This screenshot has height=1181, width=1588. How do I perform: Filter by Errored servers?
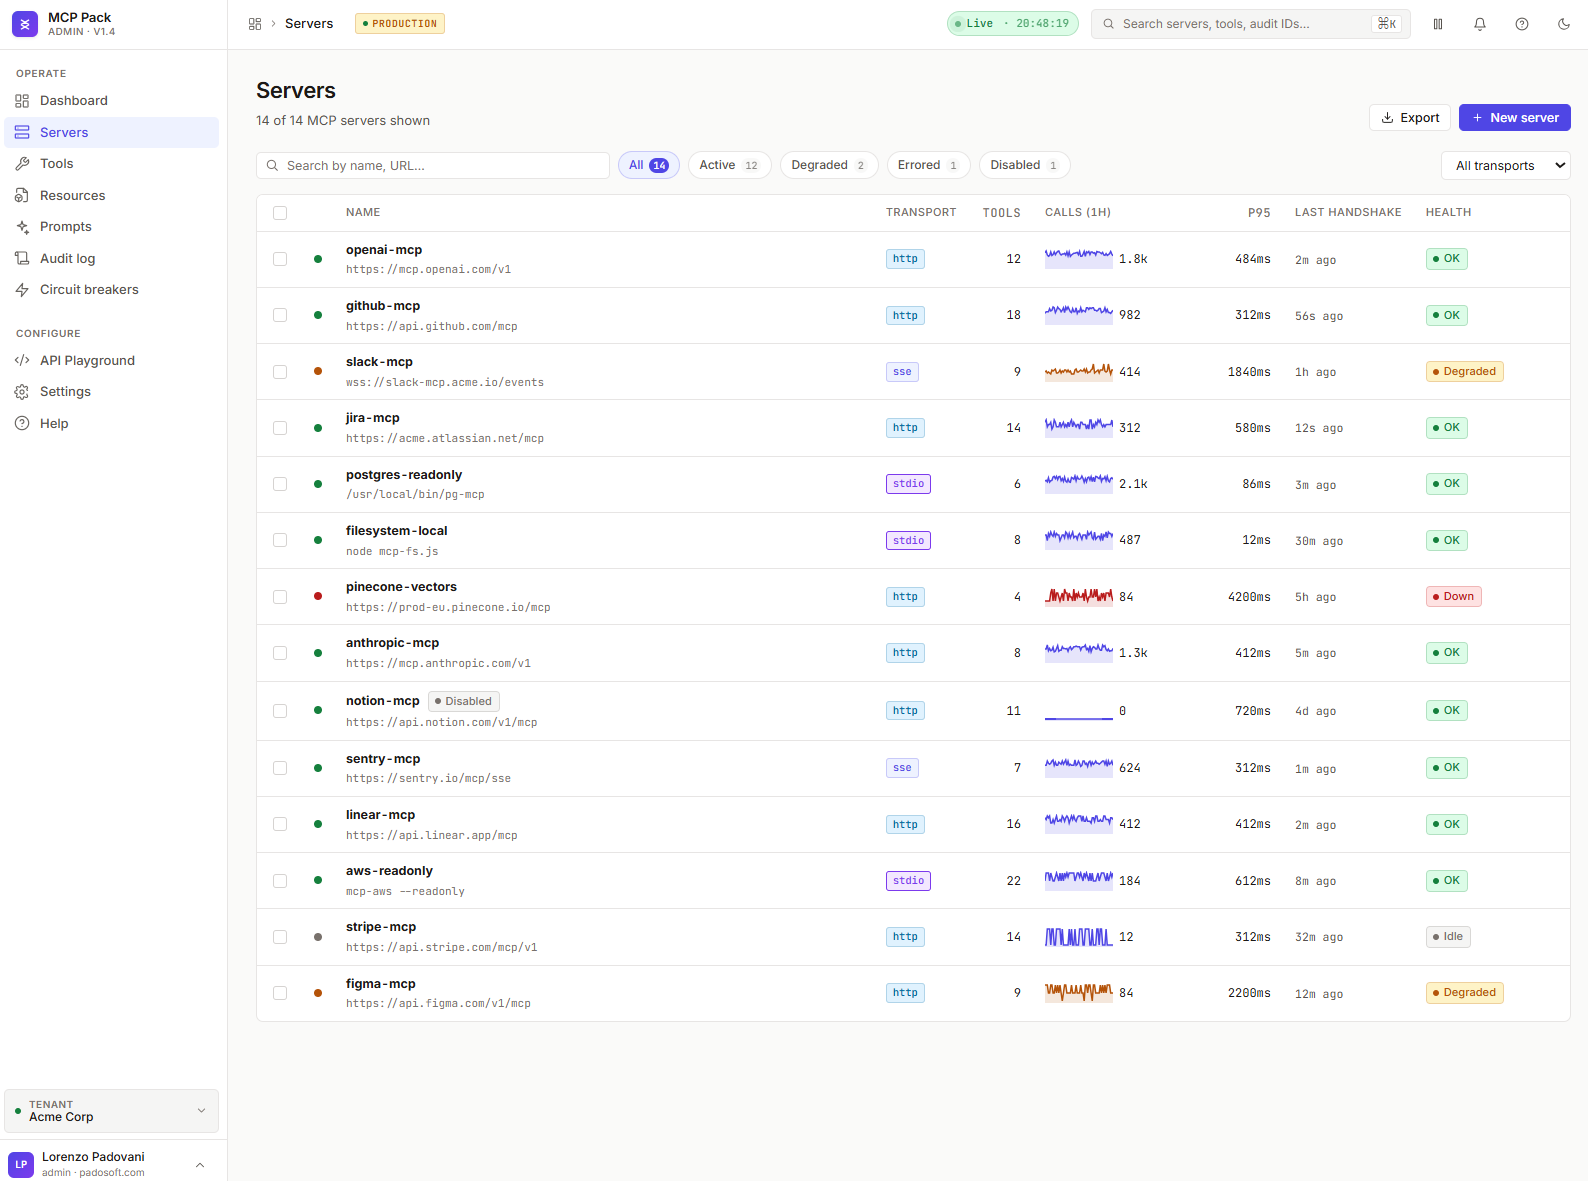click(928, 165)
